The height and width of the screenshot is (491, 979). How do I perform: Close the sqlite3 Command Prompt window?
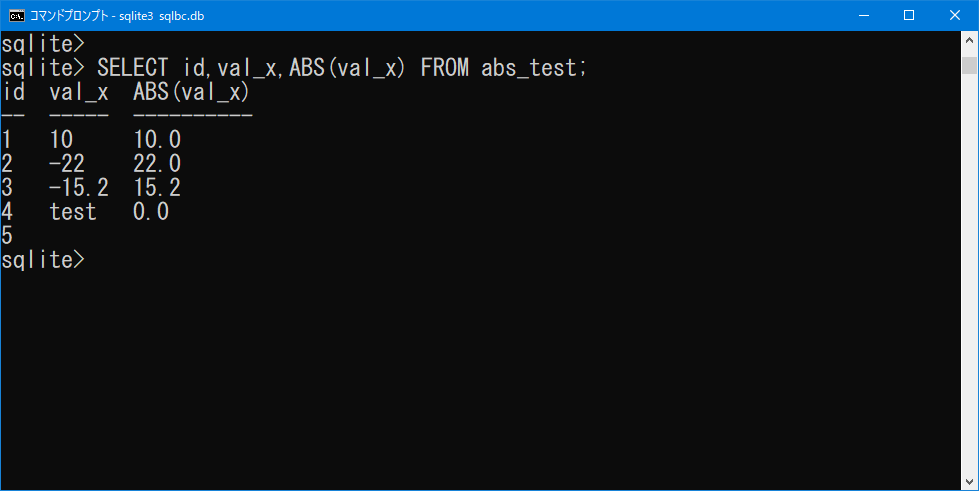[955, 15]
